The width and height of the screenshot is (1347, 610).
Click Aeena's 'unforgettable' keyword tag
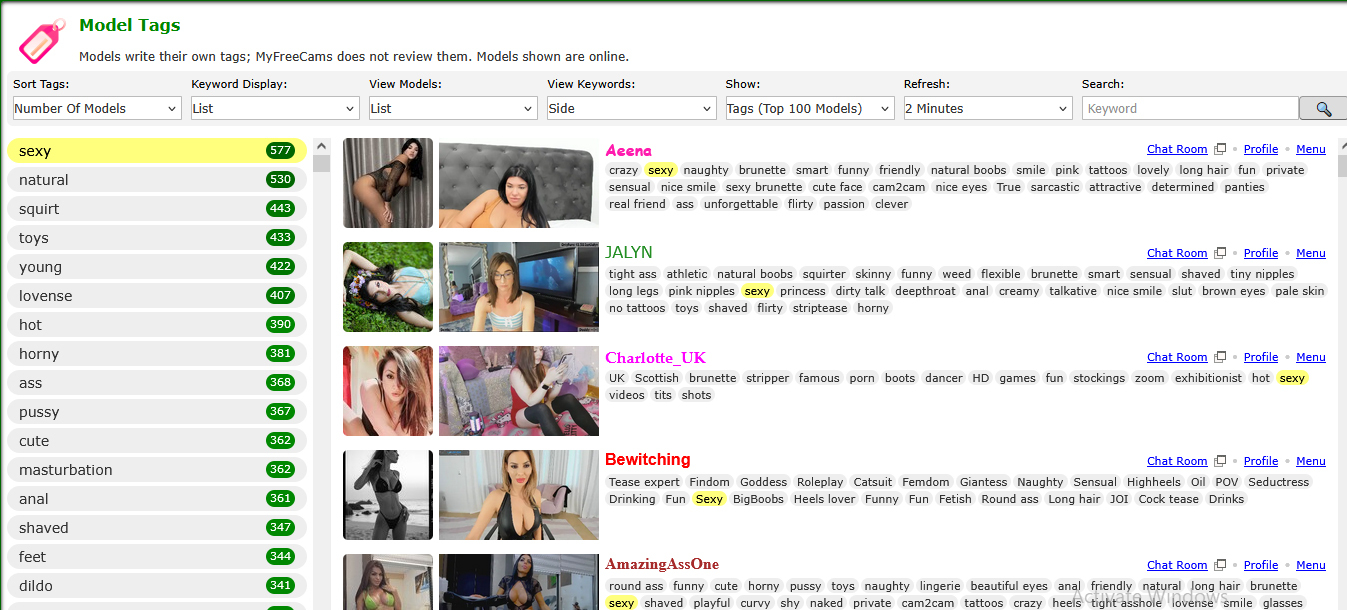[x=741, y=204]
